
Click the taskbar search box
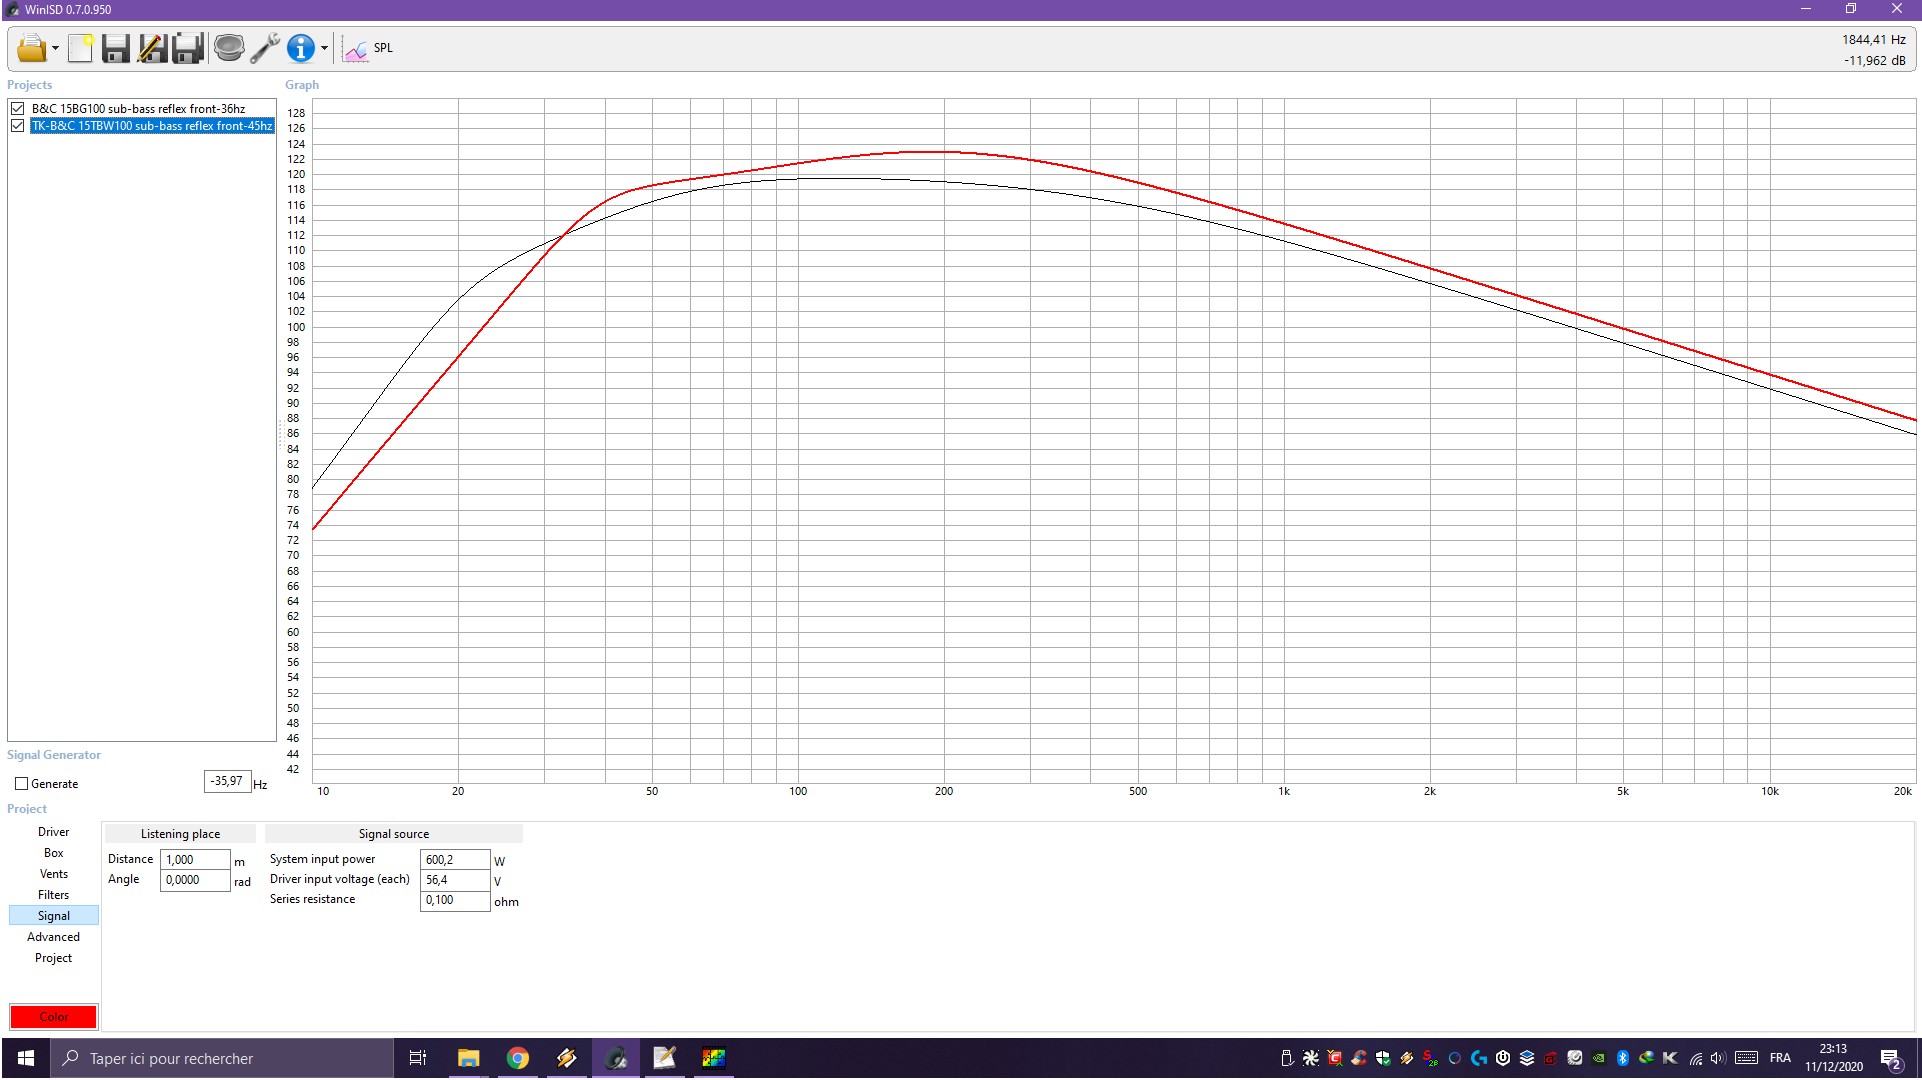click(222, 1058)
